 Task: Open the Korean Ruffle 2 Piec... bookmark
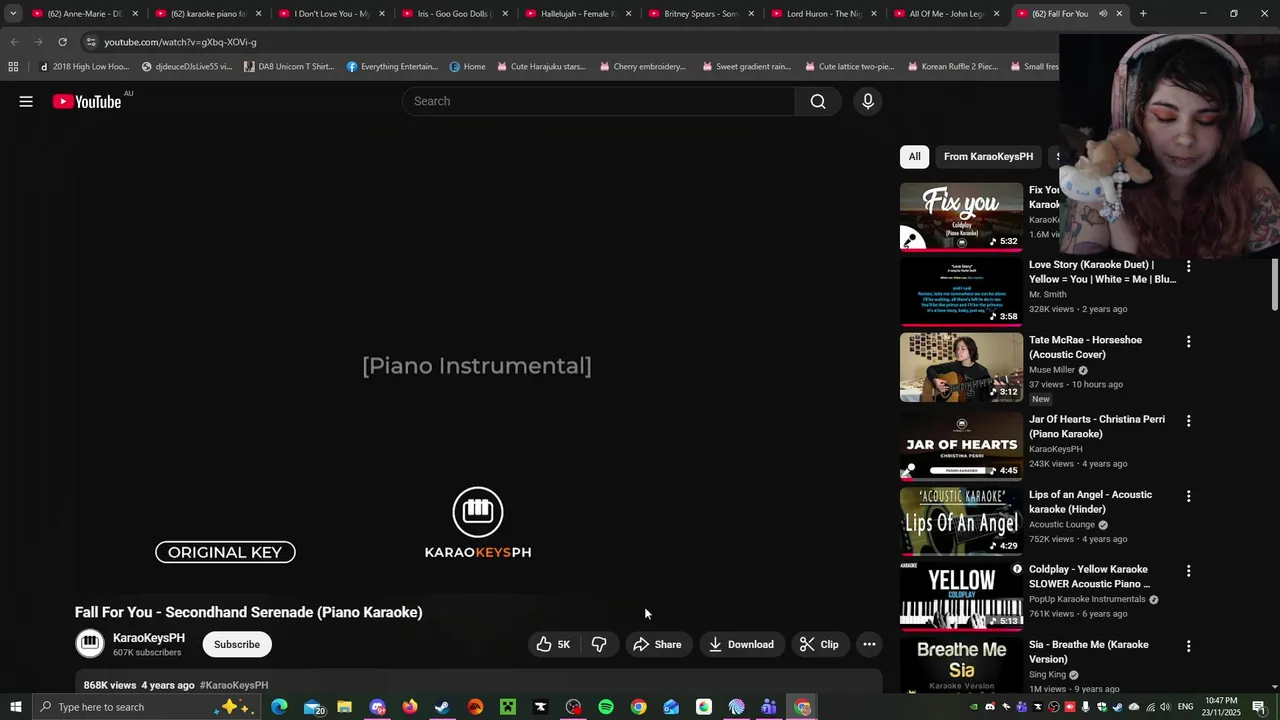pos(952,67)
